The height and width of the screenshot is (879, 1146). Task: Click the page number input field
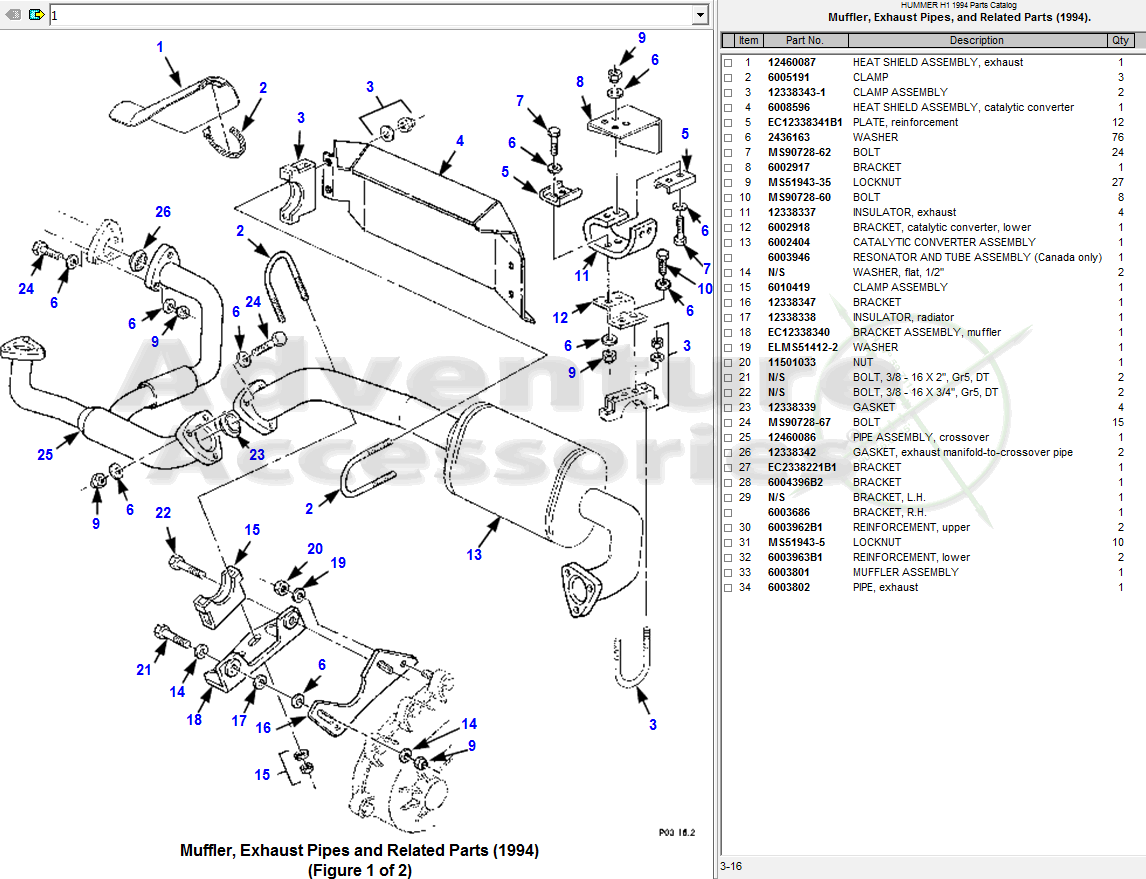[300, 14]
